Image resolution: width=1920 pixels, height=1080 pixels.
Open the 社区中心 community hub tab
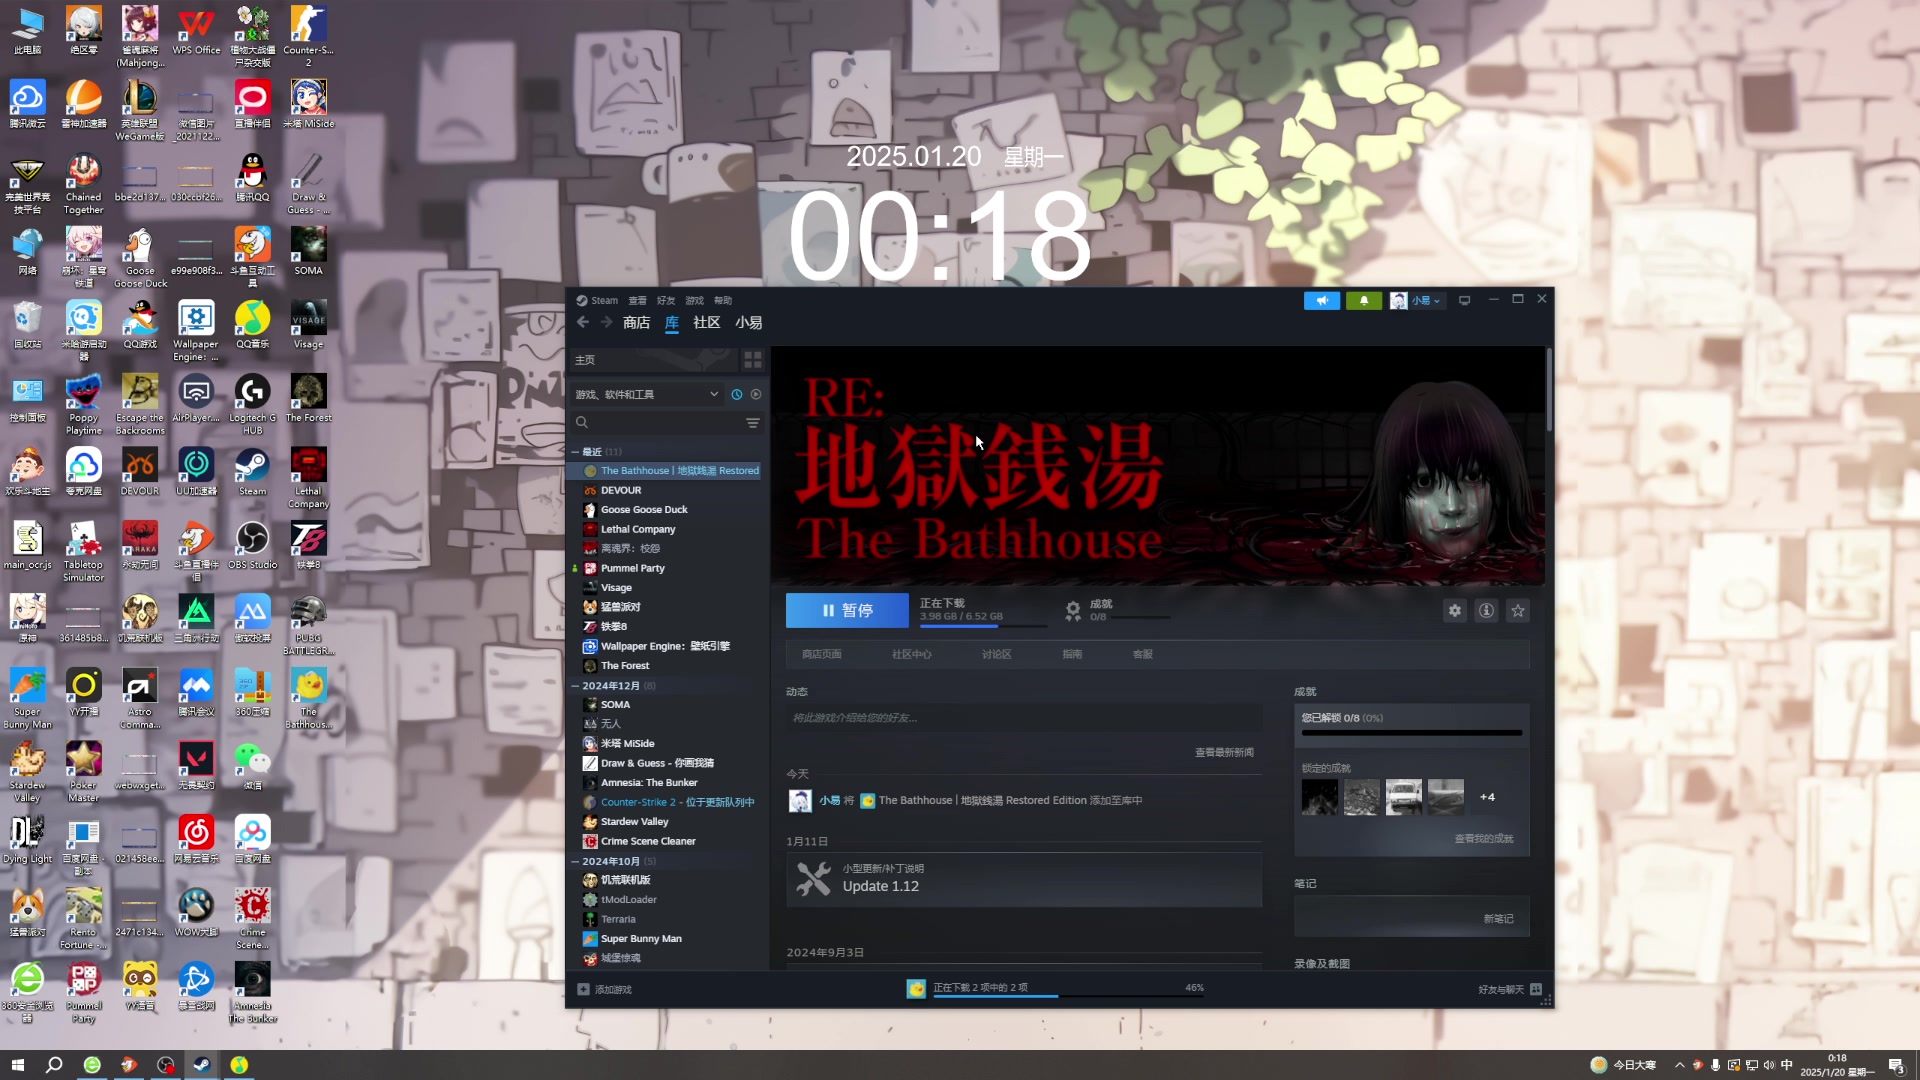[x=911, y=654]
